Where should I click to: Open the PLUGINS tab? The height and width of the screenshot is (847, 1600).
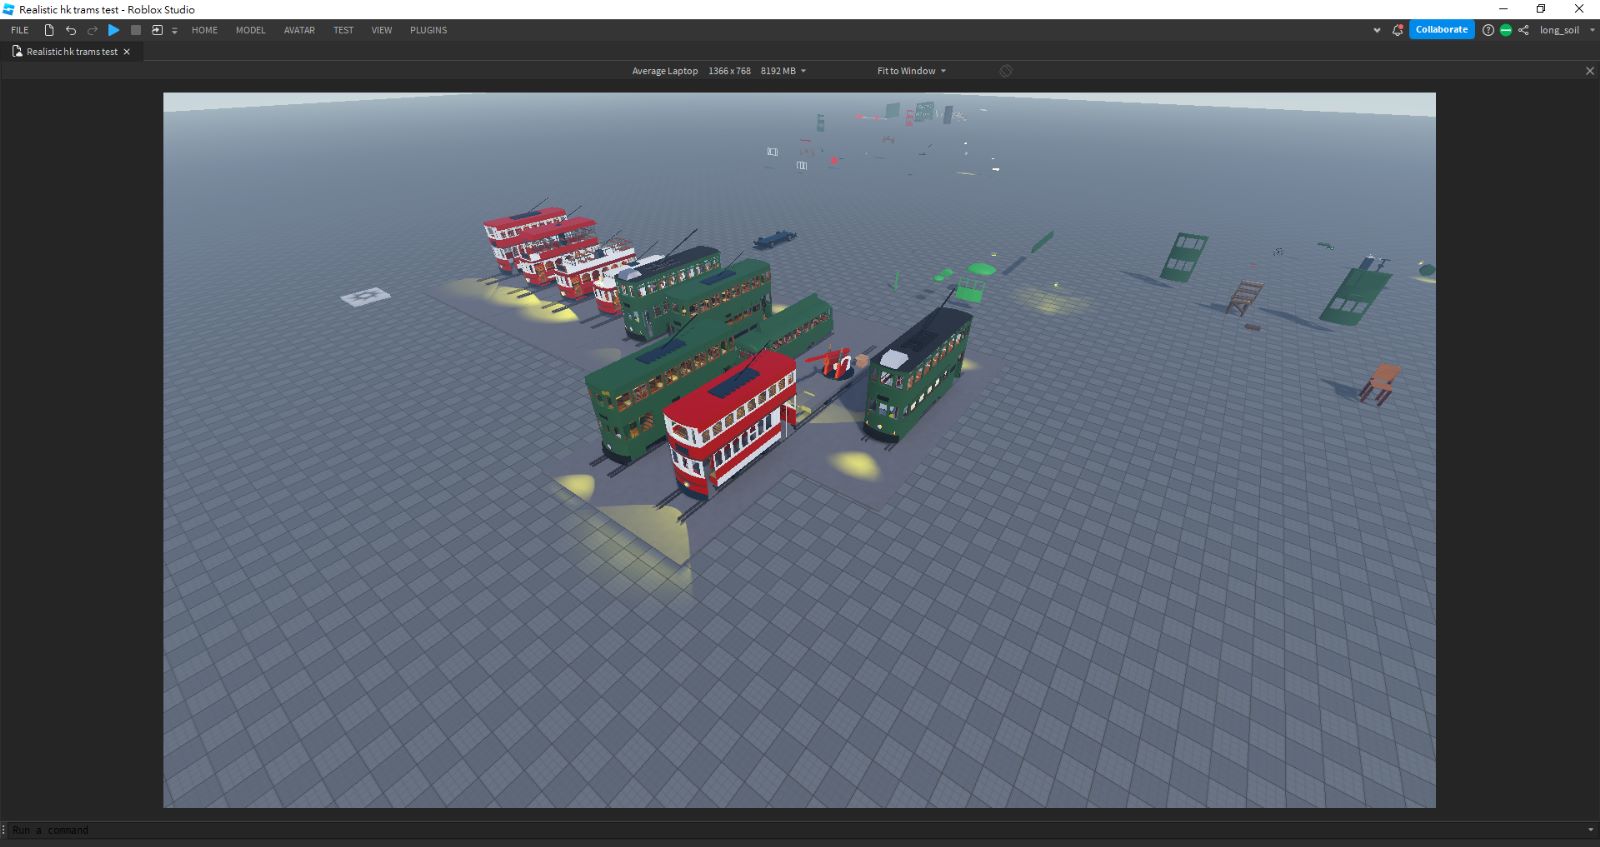click(428, 30)
